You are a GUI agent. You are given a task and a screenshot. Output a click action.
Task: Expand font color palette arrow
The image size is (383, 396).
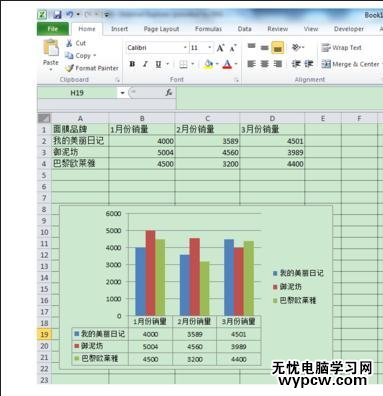(236, 64)
